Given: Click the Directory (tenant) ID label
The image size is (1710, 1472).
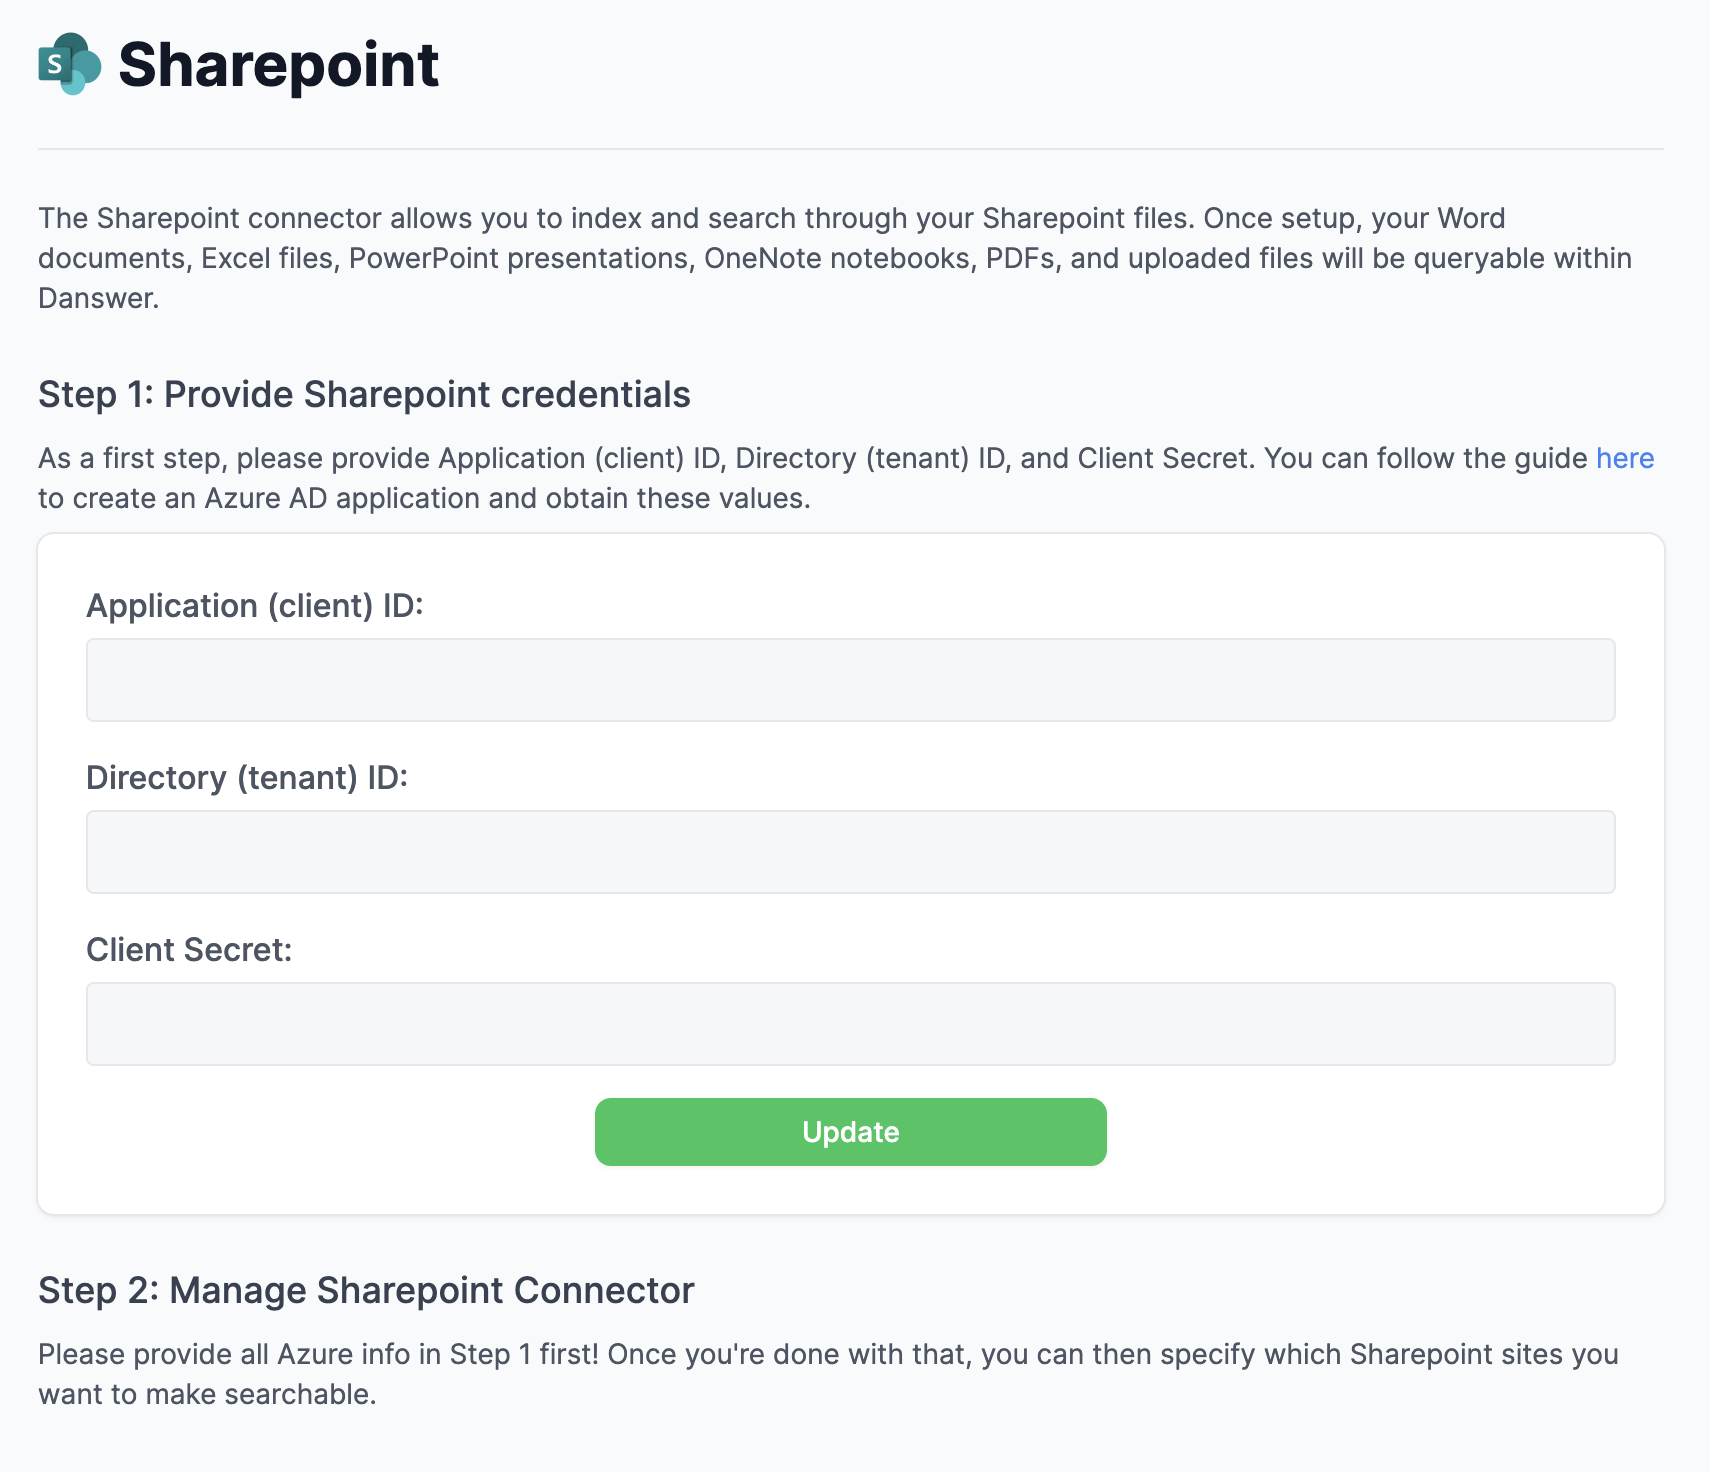Looking at the screenshot, I should [x=248, y=778].
